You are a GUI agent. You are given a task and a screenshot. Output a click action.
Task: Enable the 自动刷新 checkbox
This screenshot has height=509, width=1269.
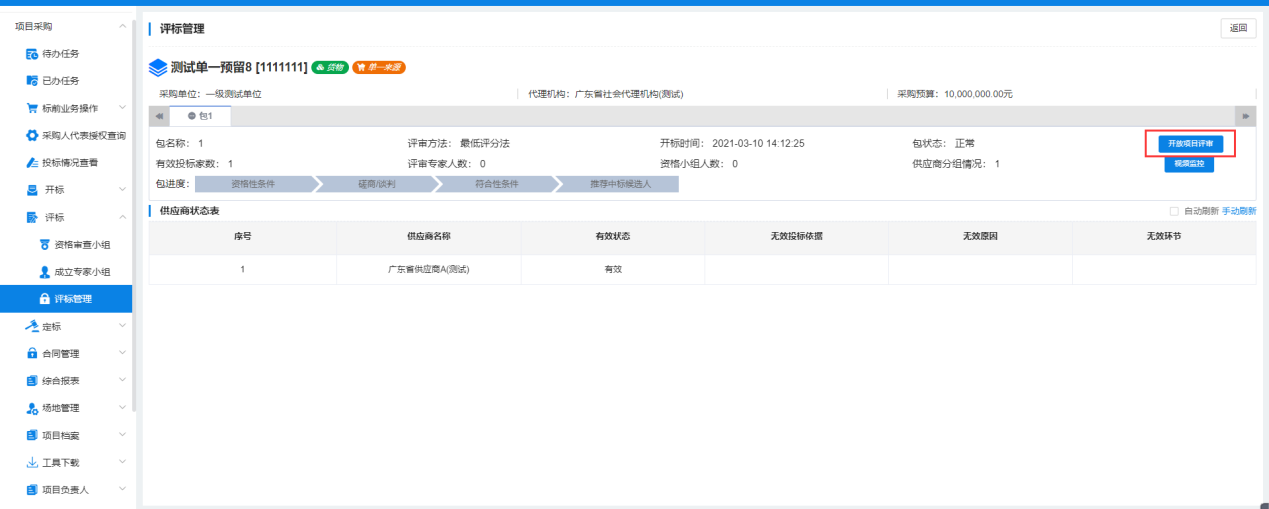(1174, 211)
